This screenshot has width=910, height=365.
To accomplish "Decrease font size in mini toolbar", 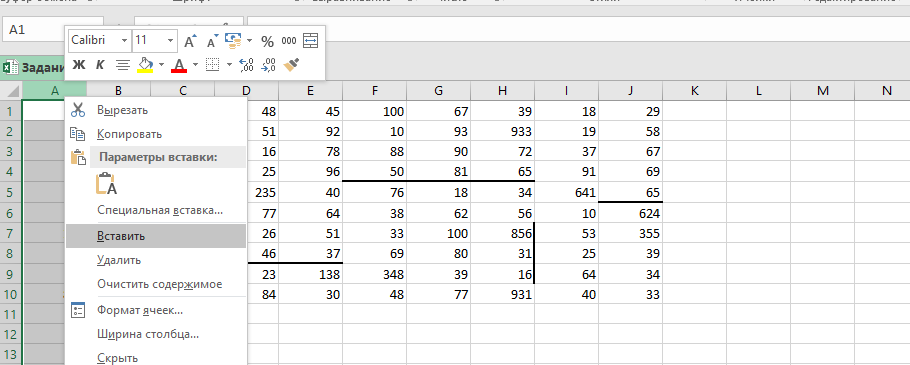I will click(x=212, y=41).
